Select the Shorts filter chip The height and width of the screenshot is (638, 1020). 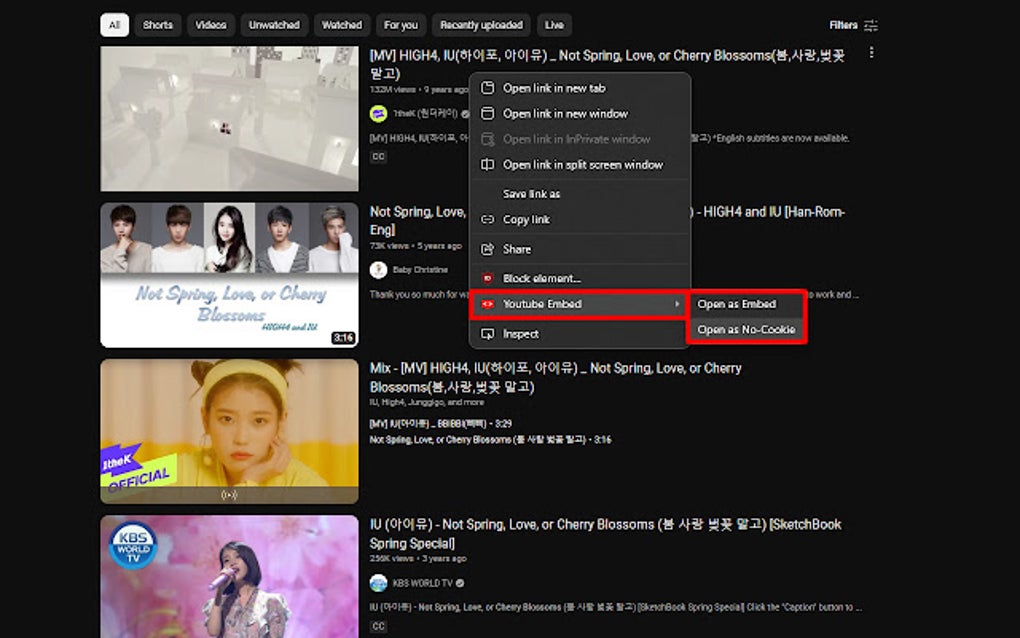[157, 24]
